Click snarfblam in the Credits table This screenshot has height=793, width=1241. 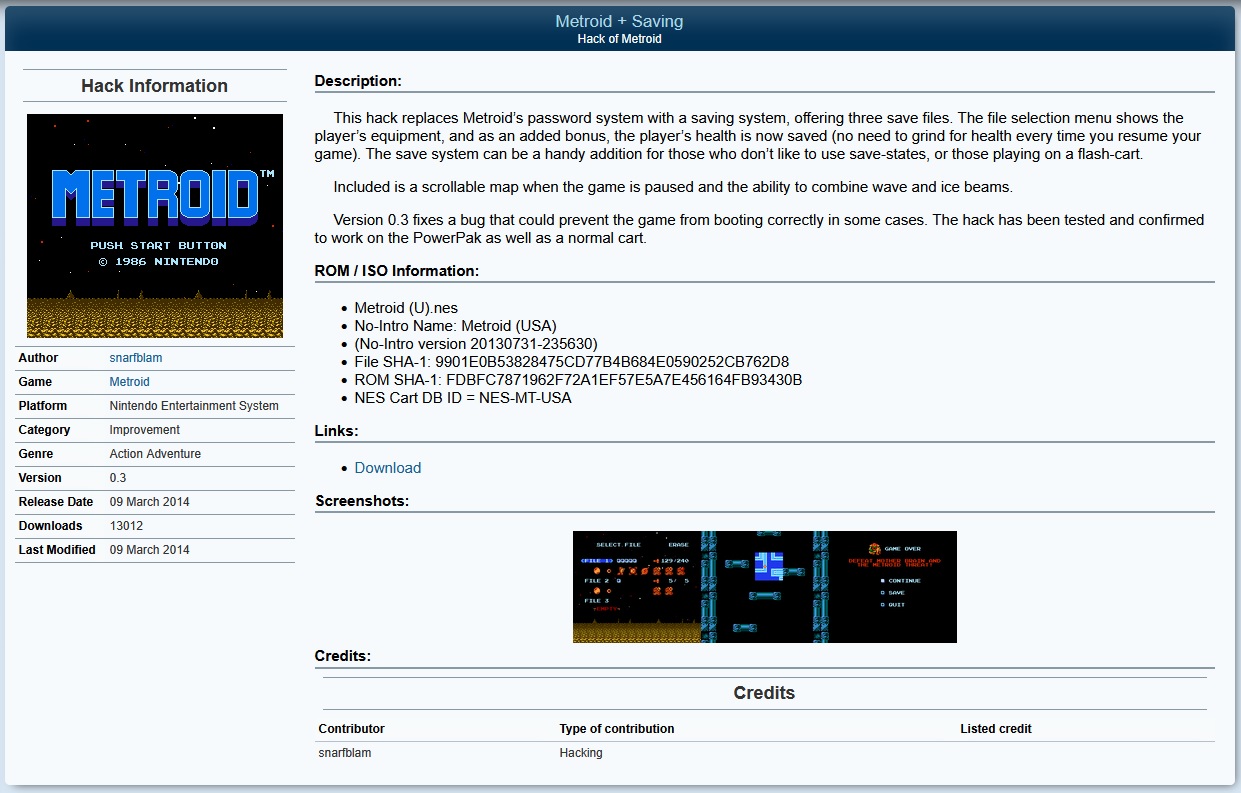click(x=345, y=753)
